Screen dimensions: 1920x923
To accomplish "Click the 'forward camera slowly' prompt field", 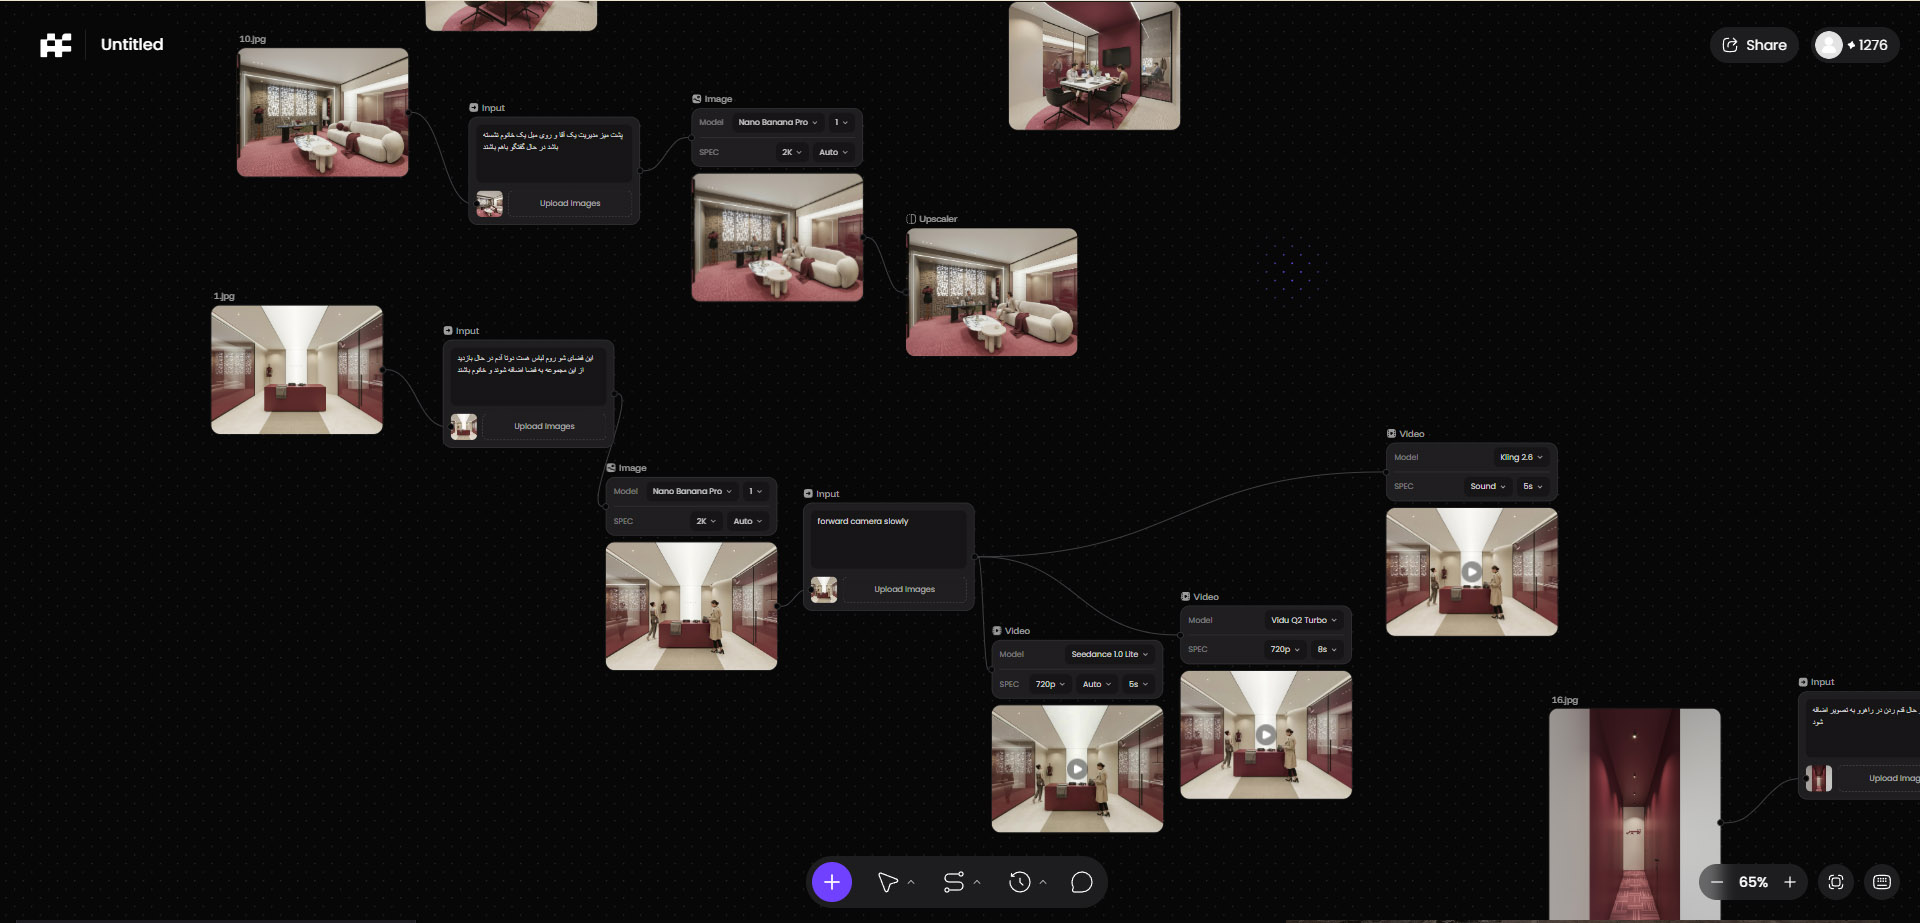I will coord(888,537).
